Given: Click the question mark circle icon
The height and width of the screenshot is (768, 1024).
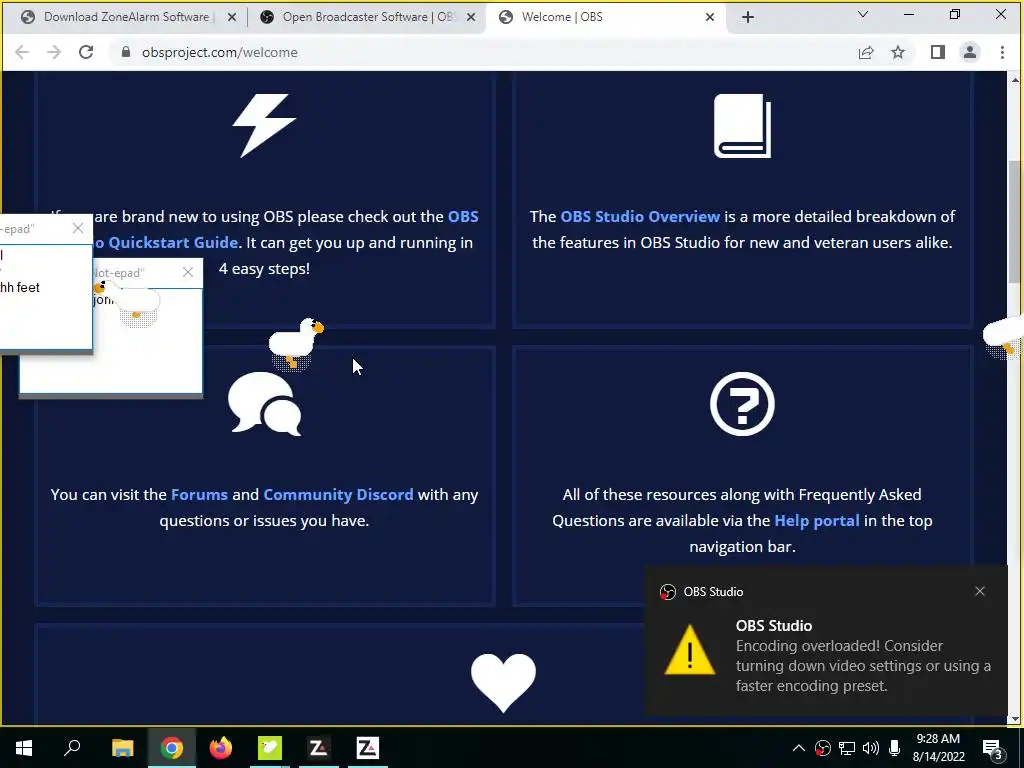Looking at the screenshot, I should 743,404.
